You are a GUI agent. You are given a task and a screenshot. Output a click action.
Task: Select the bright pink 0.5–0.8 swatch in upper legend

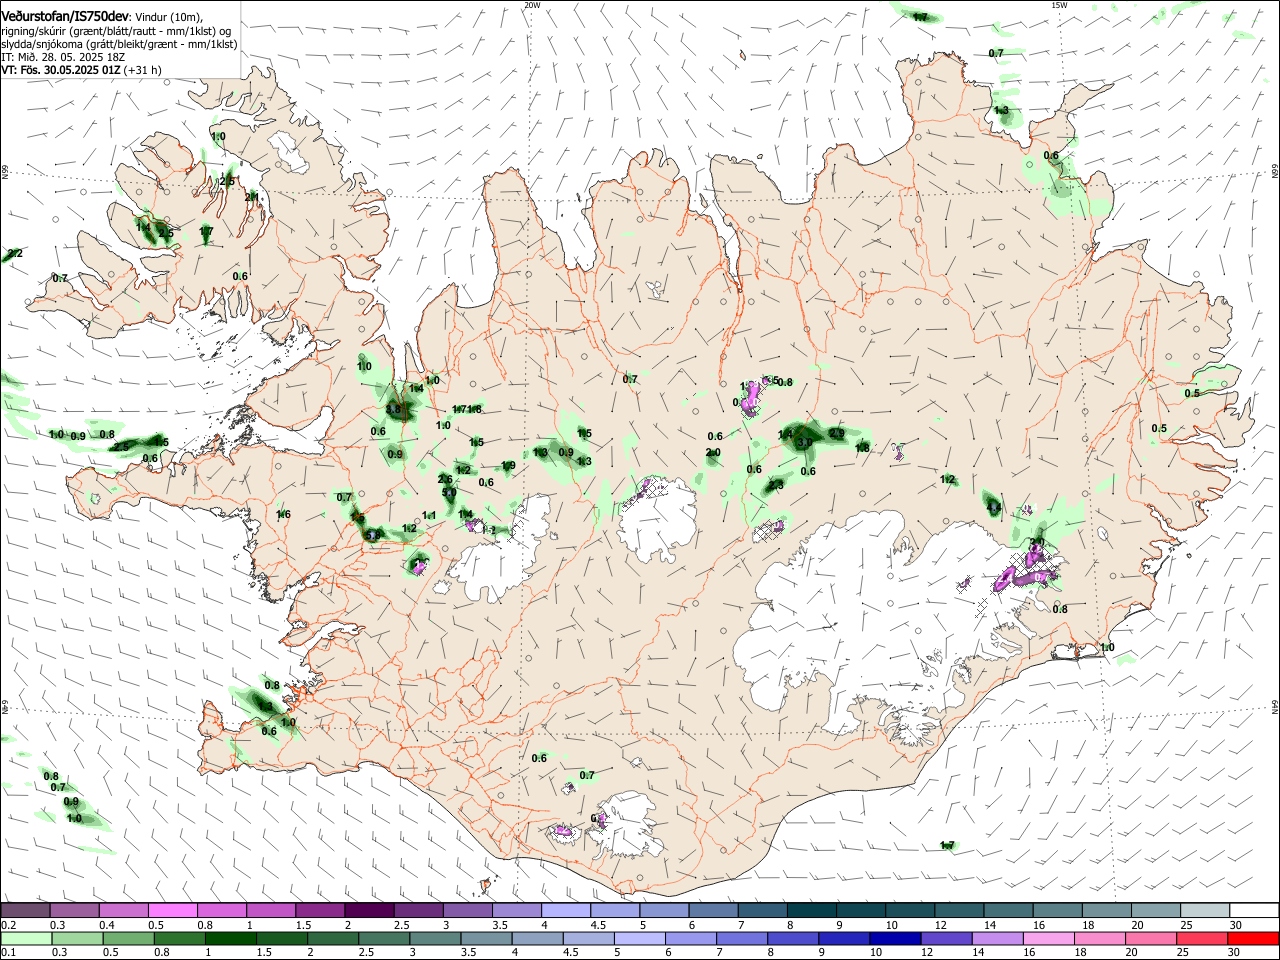173,911
